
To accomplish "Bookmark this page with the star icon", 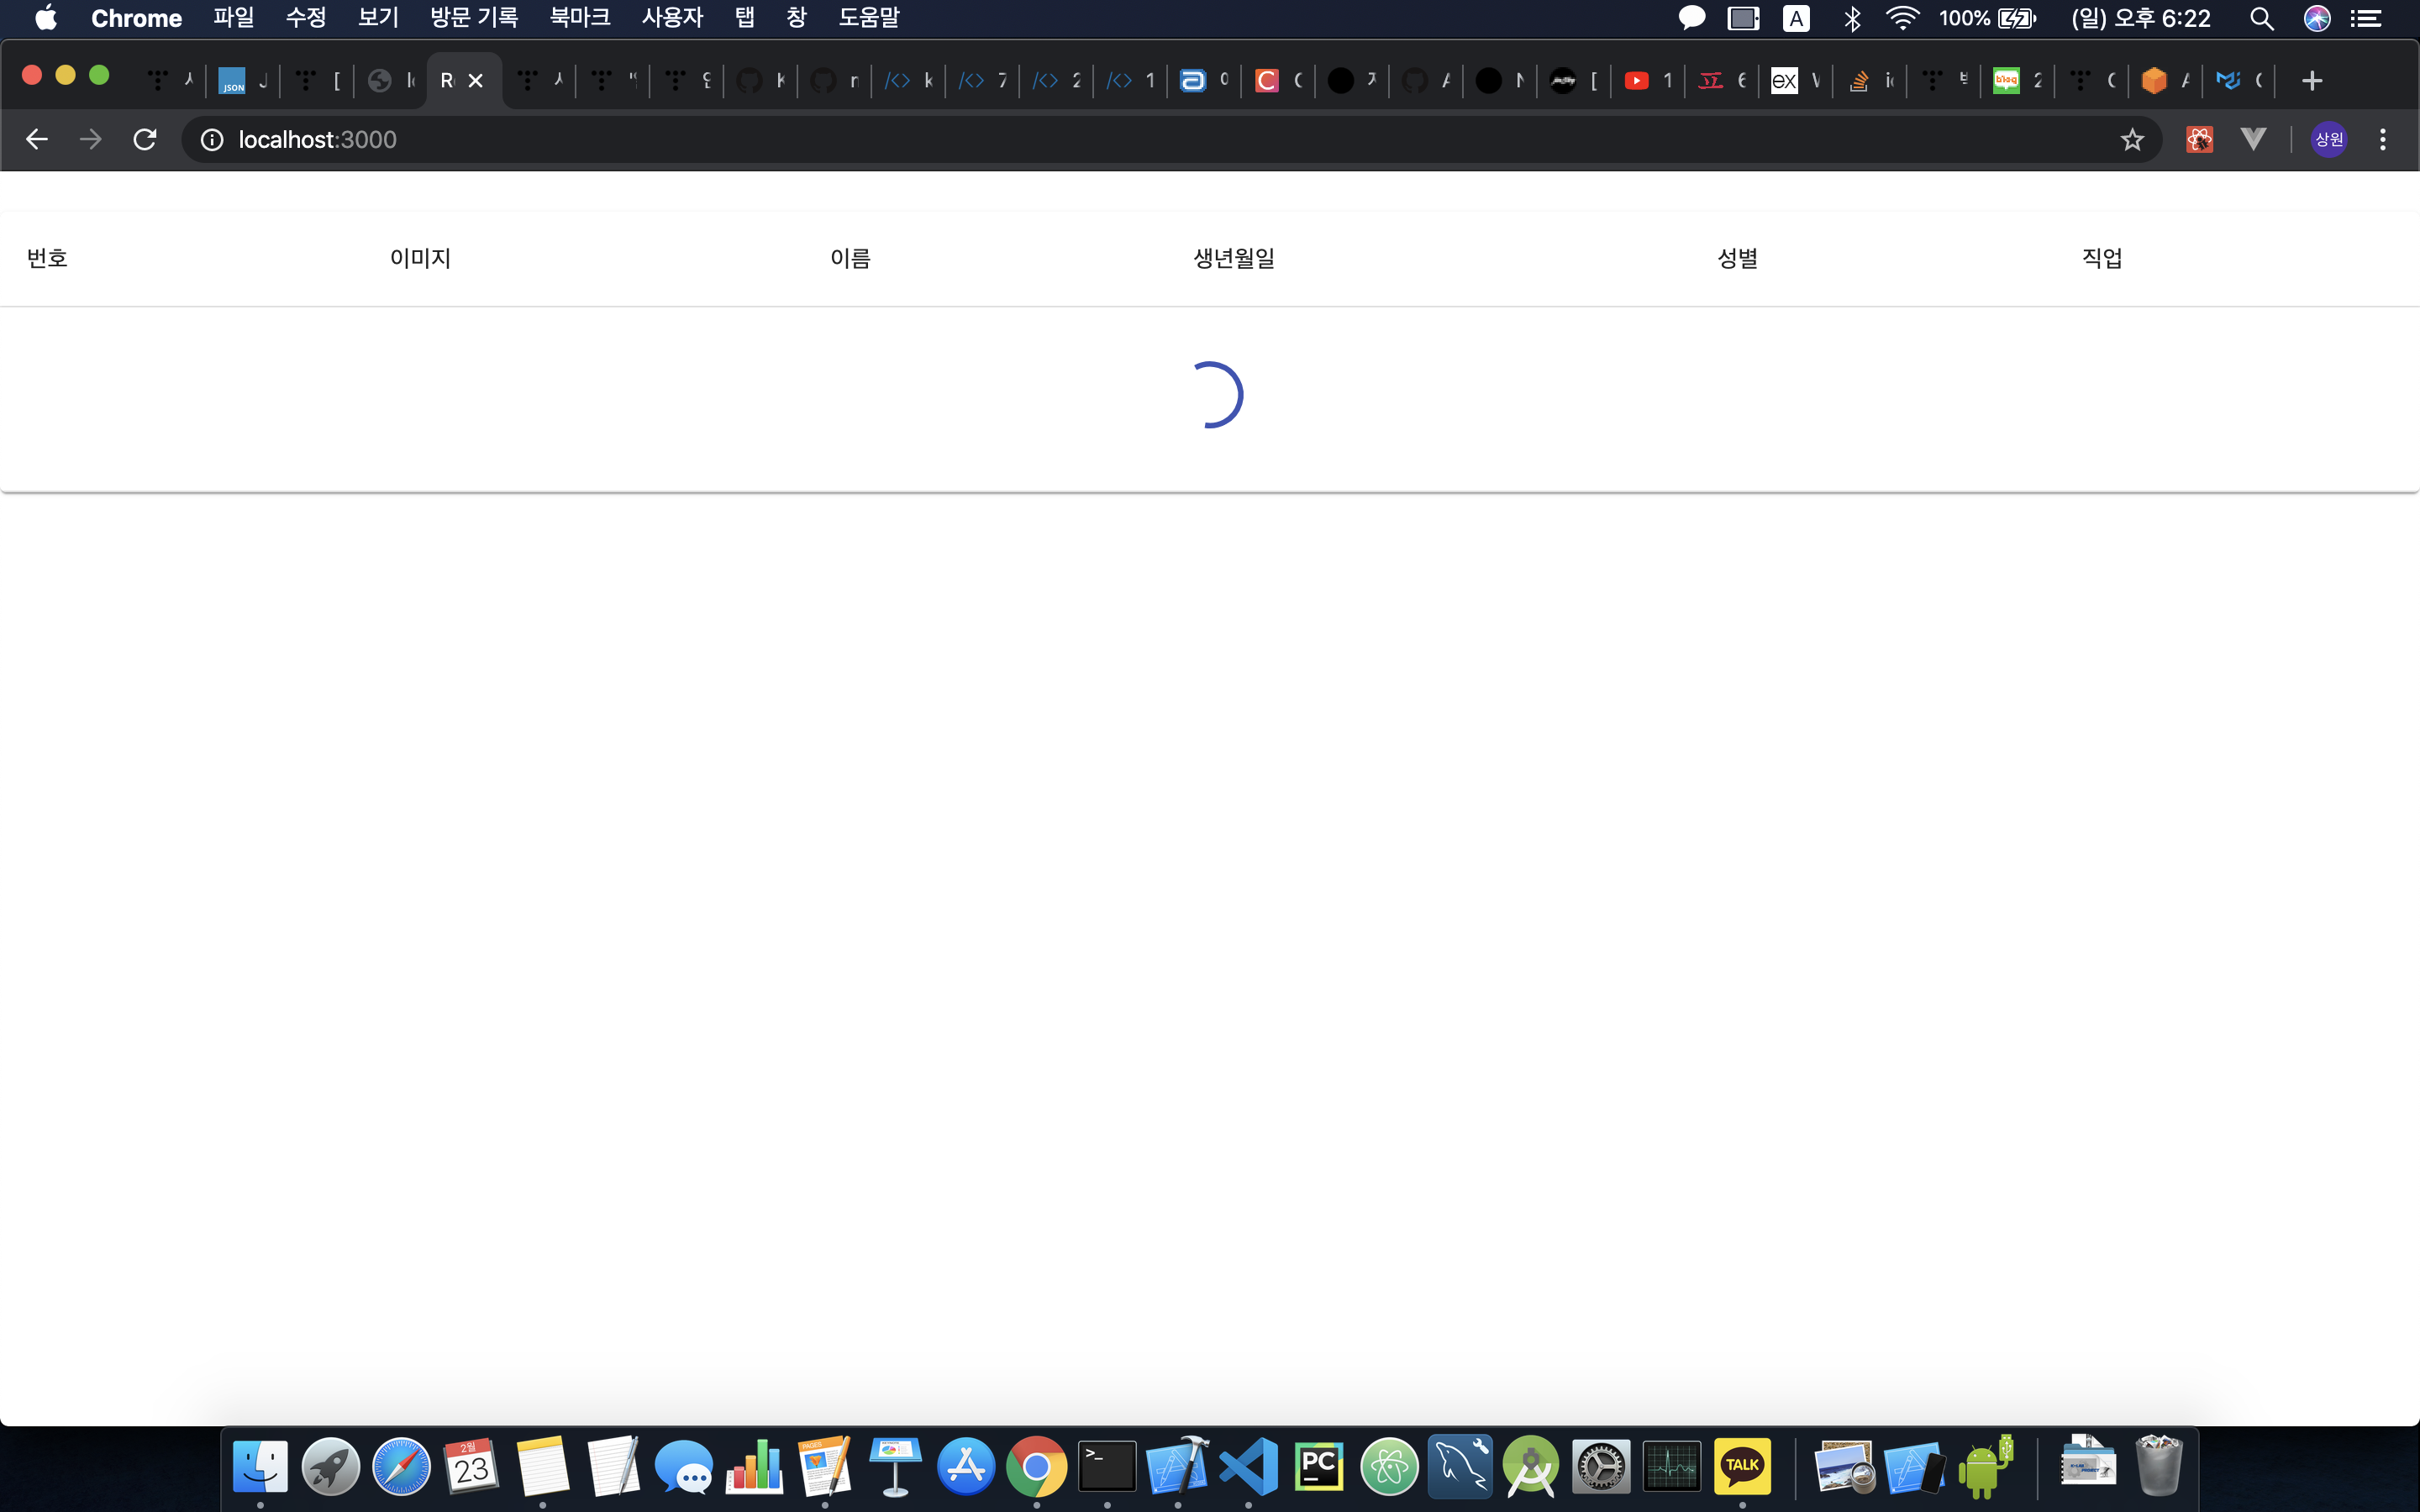I will [x=2132, y=139].
